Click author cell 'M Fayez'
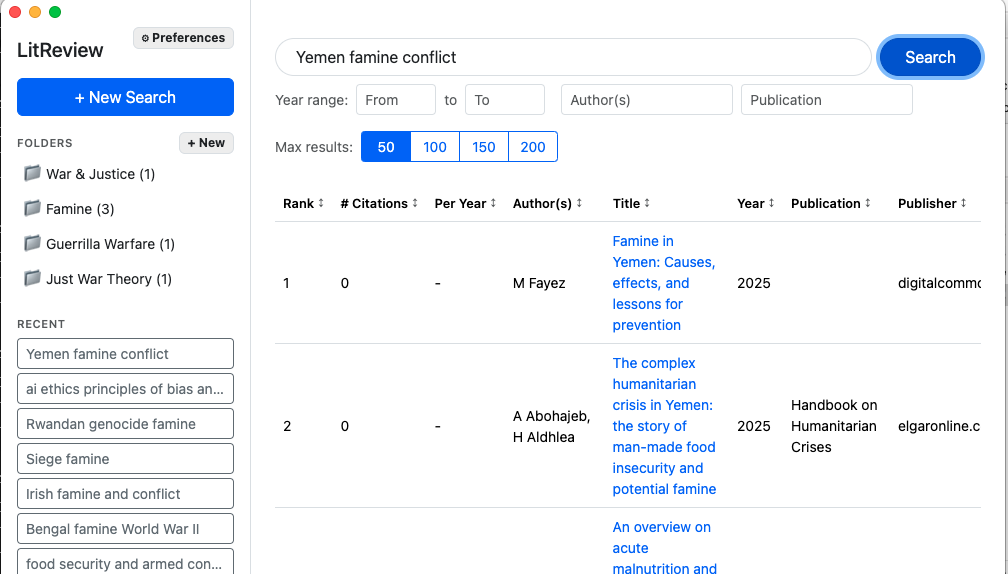The width and height of the screenshot is (1008, 574). click(539, 283)
